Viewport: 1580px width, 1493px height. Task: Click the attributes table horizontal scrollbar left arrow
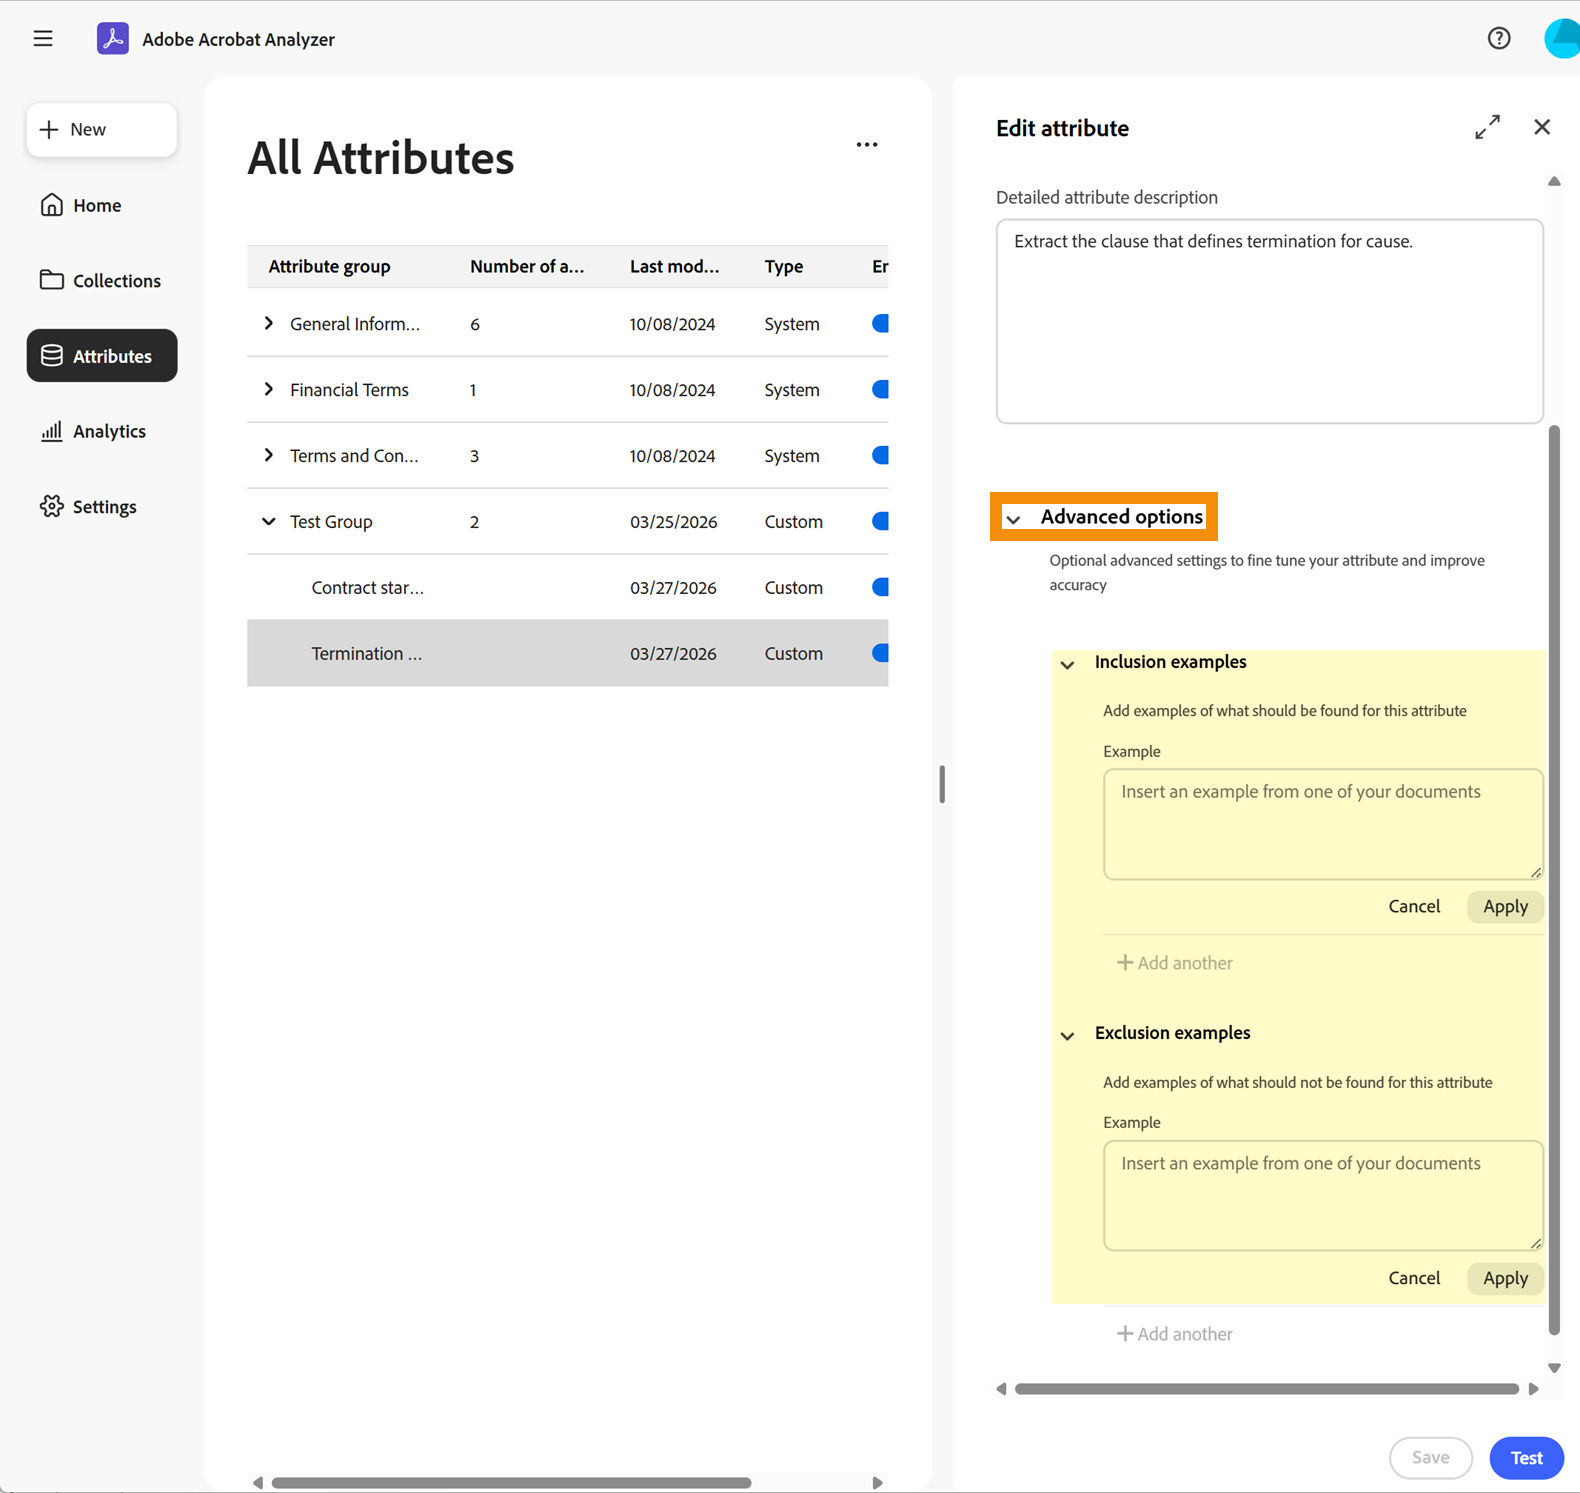[x=257, y=1483]
